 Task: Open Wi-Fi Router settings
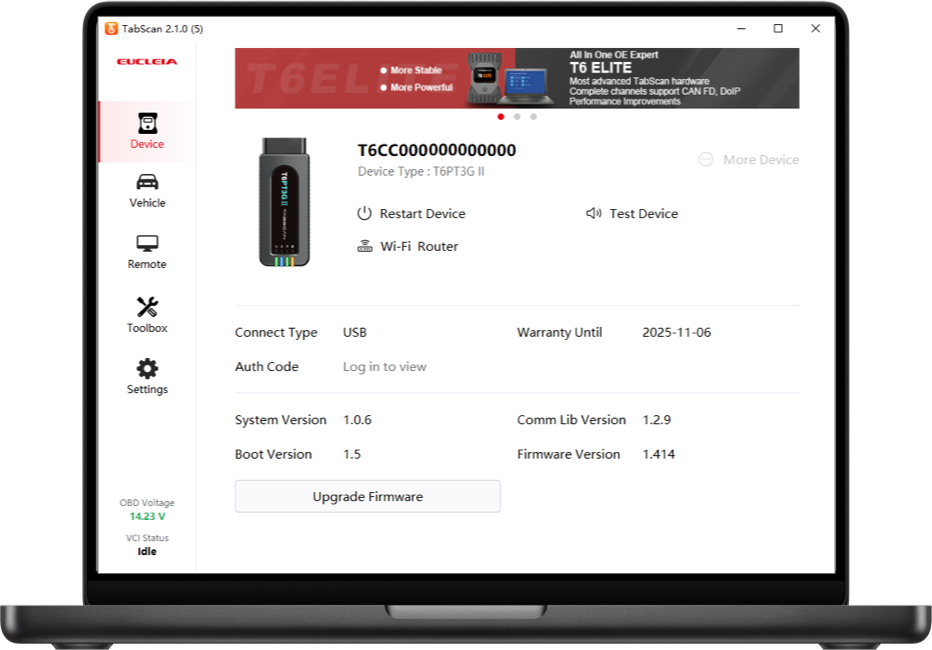pyautogui.click(x=408, y=246)
